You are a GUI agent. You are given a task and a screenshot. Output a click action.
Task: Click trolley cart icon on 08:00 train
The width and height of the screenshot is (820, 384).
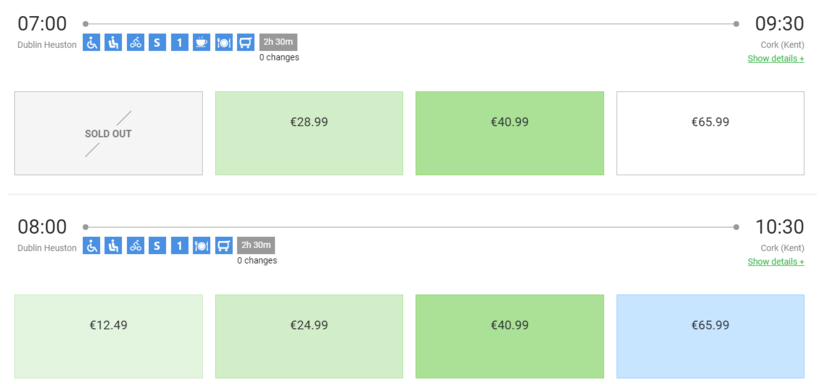(x=224, y=245)
